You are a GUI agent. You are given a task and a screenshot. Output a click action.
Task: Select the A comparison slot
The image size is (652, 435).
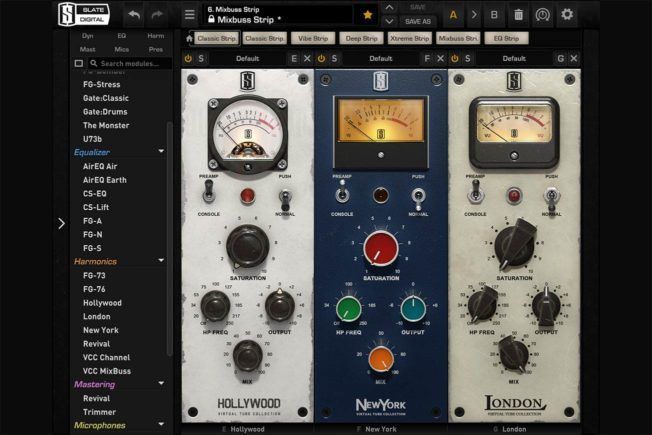[453, 15]
